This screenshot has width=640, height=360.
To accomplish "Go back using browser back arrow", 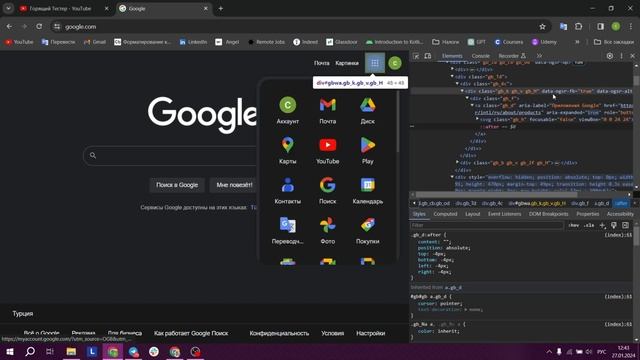I will [9, 27].
